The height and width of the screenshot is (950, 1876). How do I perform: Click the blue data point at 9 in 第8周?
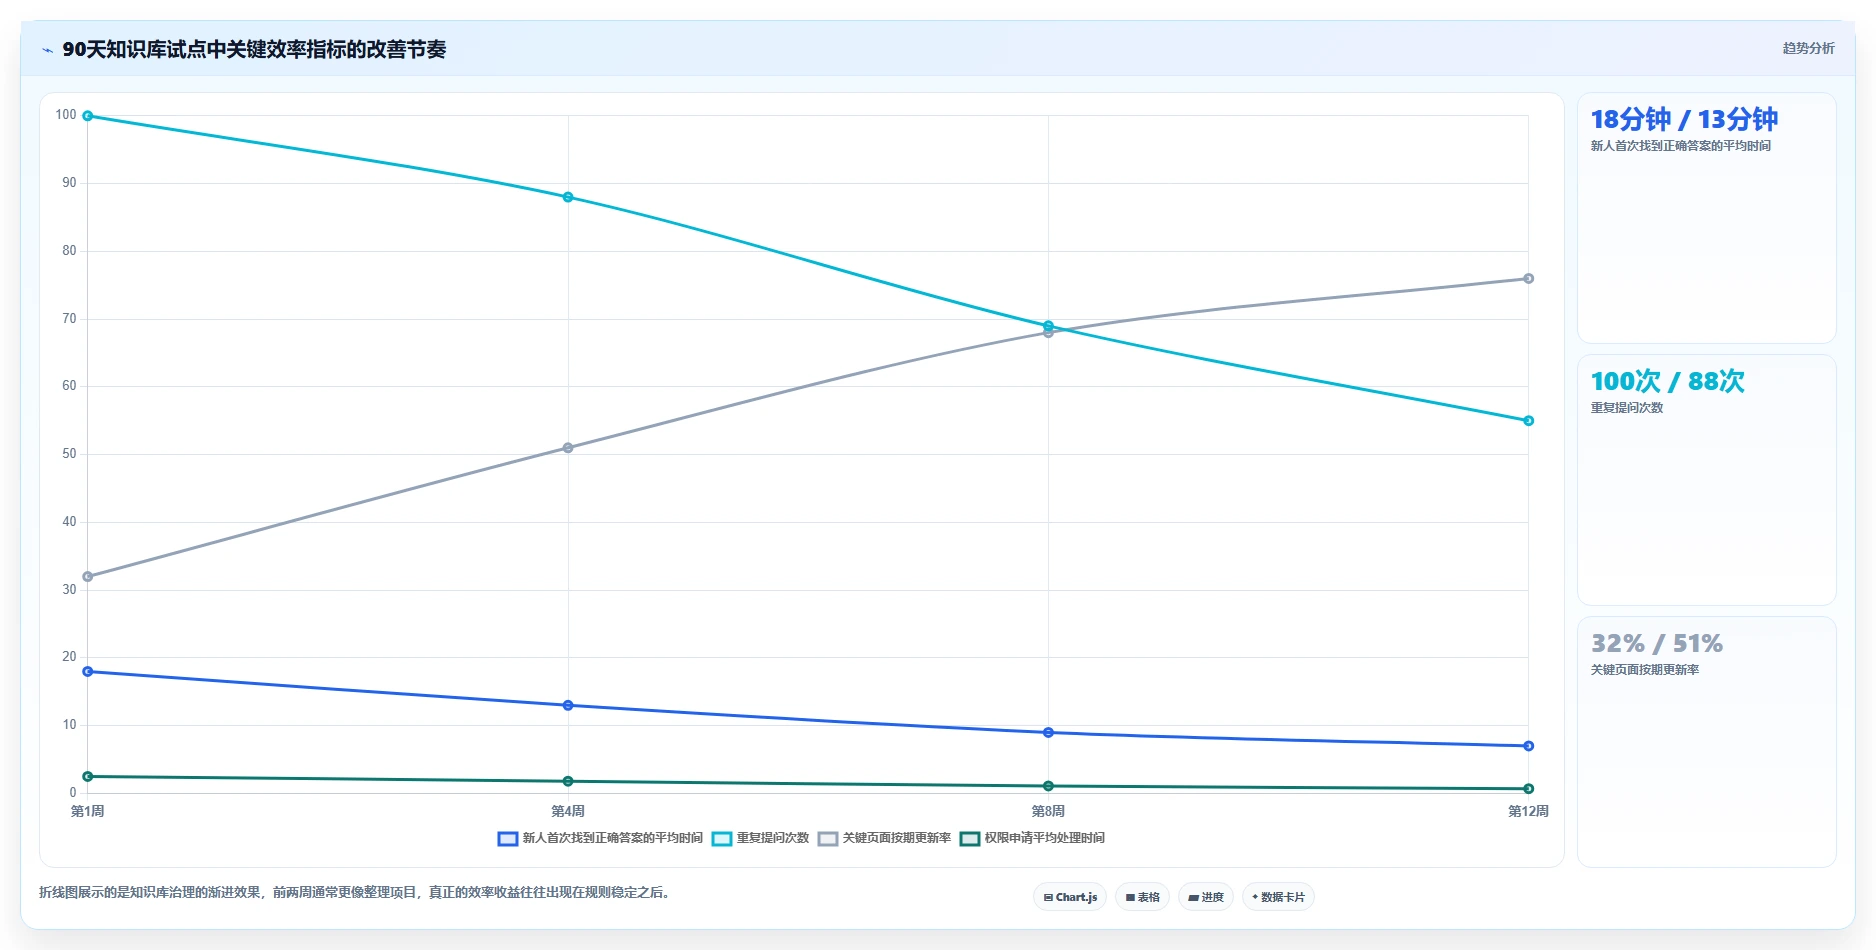1048,733
